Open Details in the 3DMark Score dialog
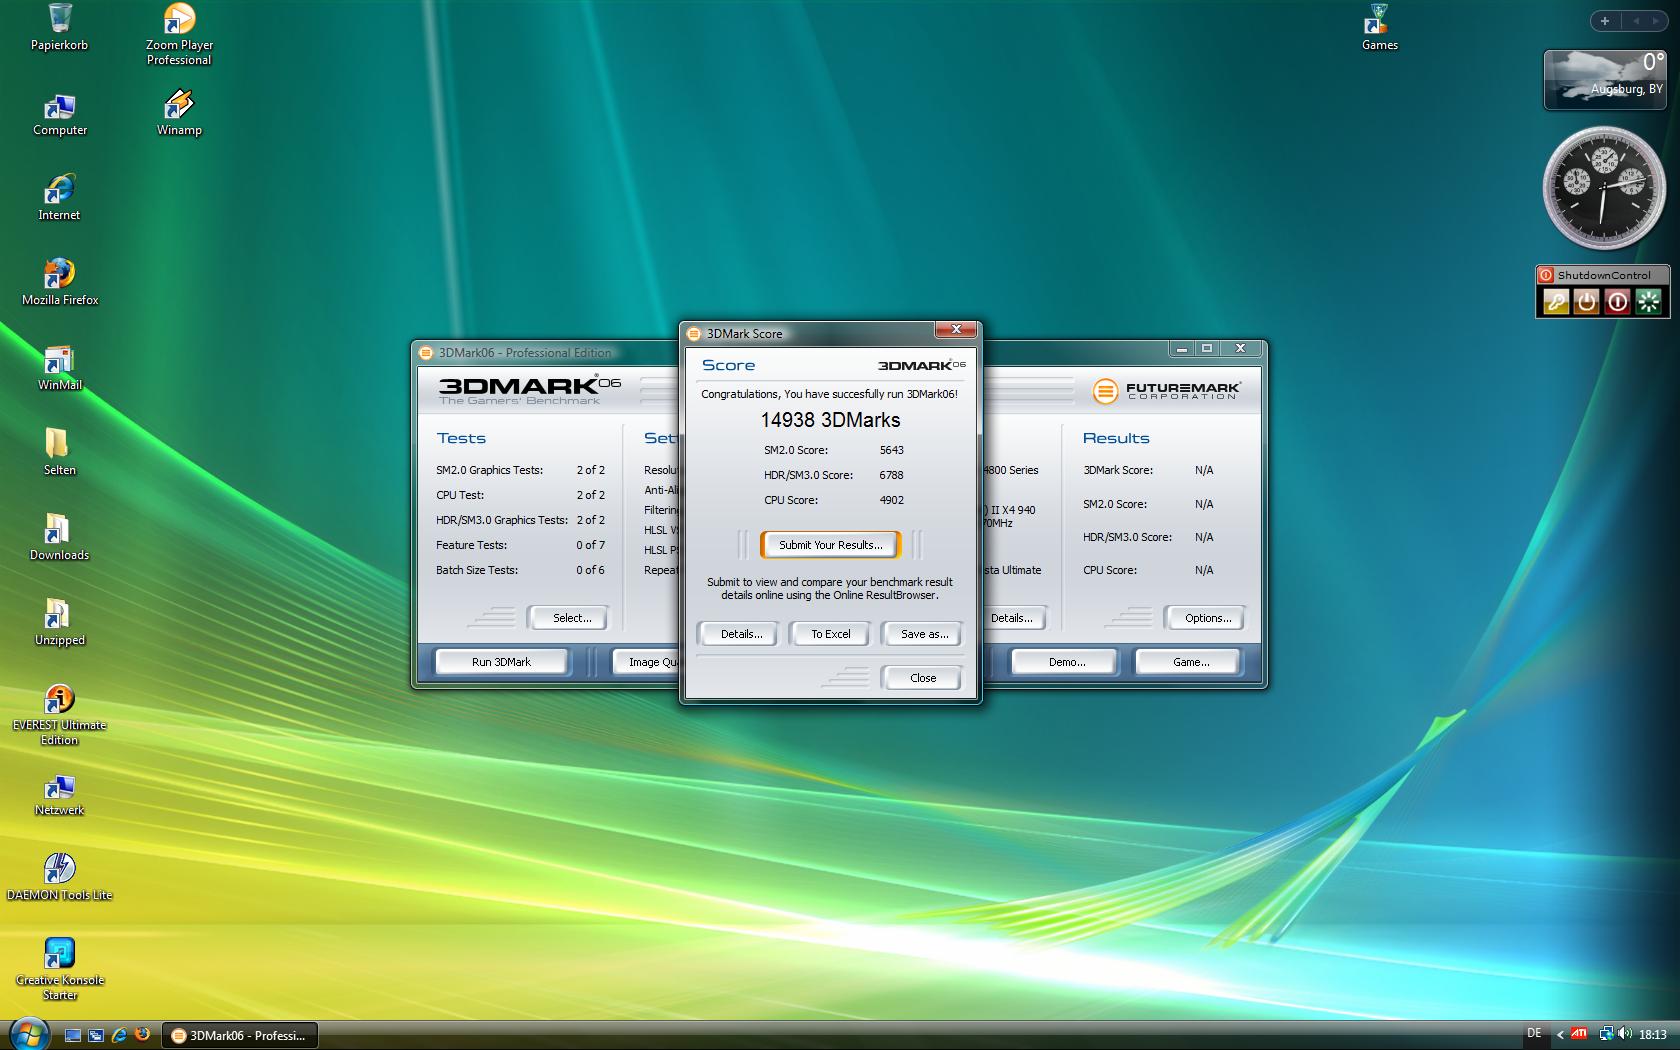 tap(741, 634)
